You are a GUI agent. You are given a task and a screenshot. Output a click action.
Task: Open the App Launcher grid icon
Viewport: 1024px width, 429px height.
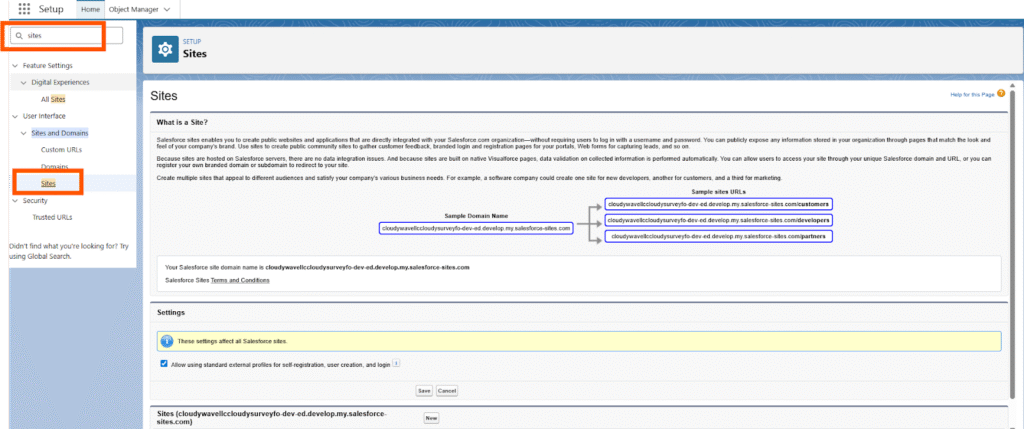(x=24, y=9)
